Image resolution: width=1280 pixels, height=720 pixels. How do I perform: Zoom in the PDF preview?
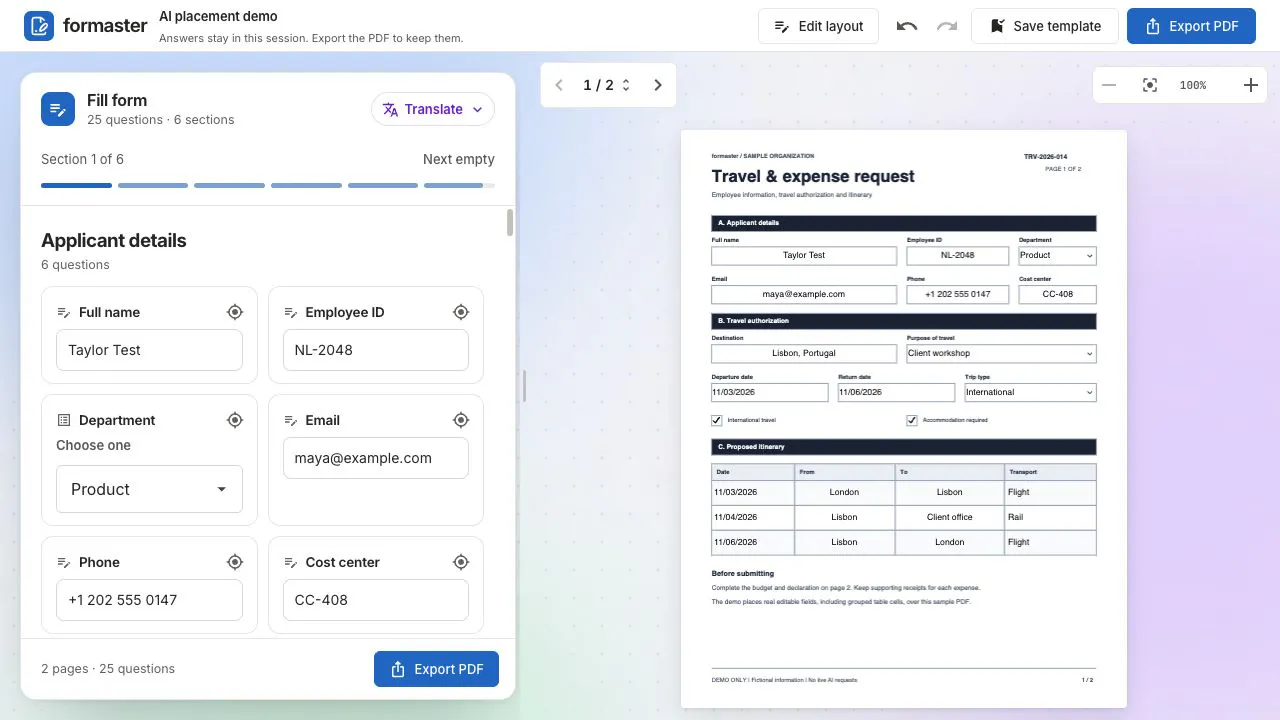[x=1251, y=85]
